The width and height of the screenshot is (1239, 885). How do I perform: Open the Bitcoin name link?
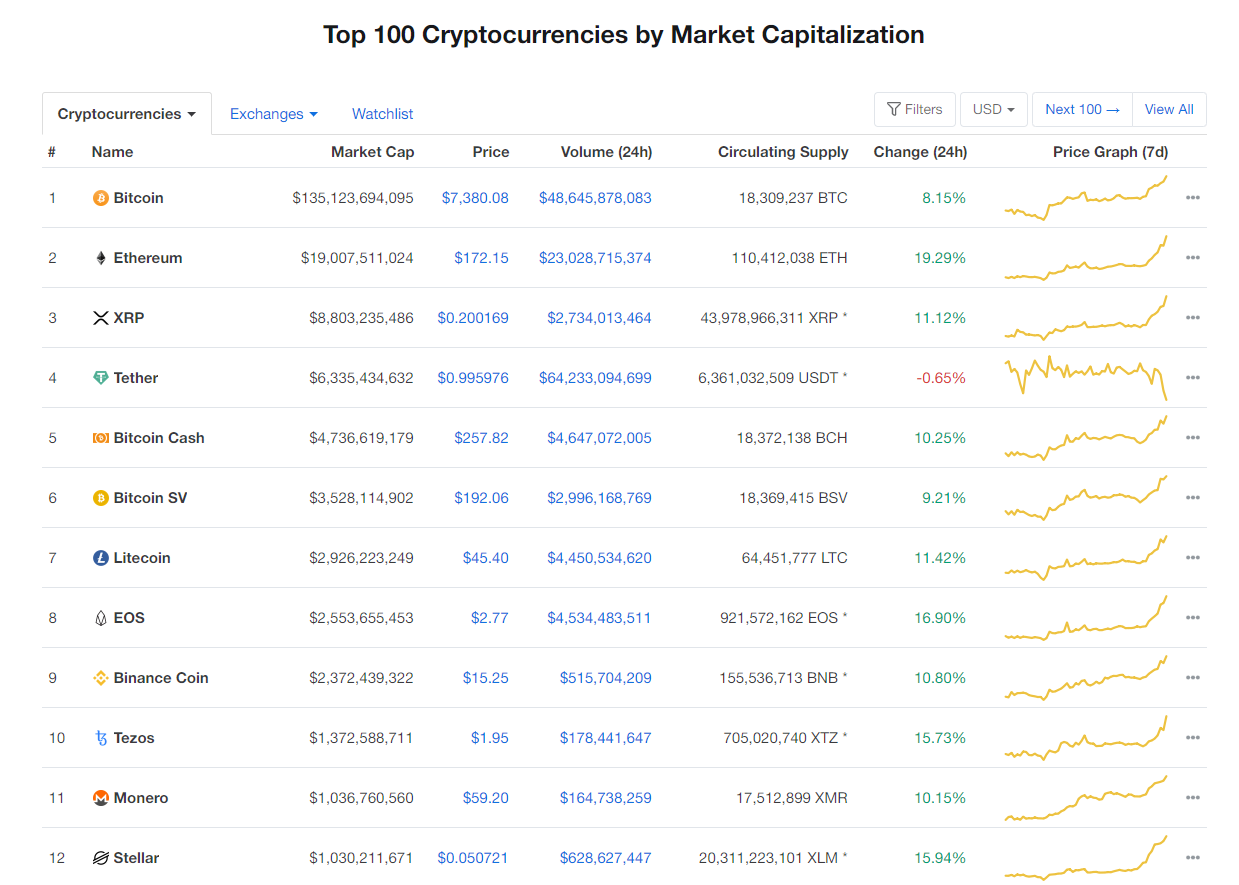[x=138, y=198]
